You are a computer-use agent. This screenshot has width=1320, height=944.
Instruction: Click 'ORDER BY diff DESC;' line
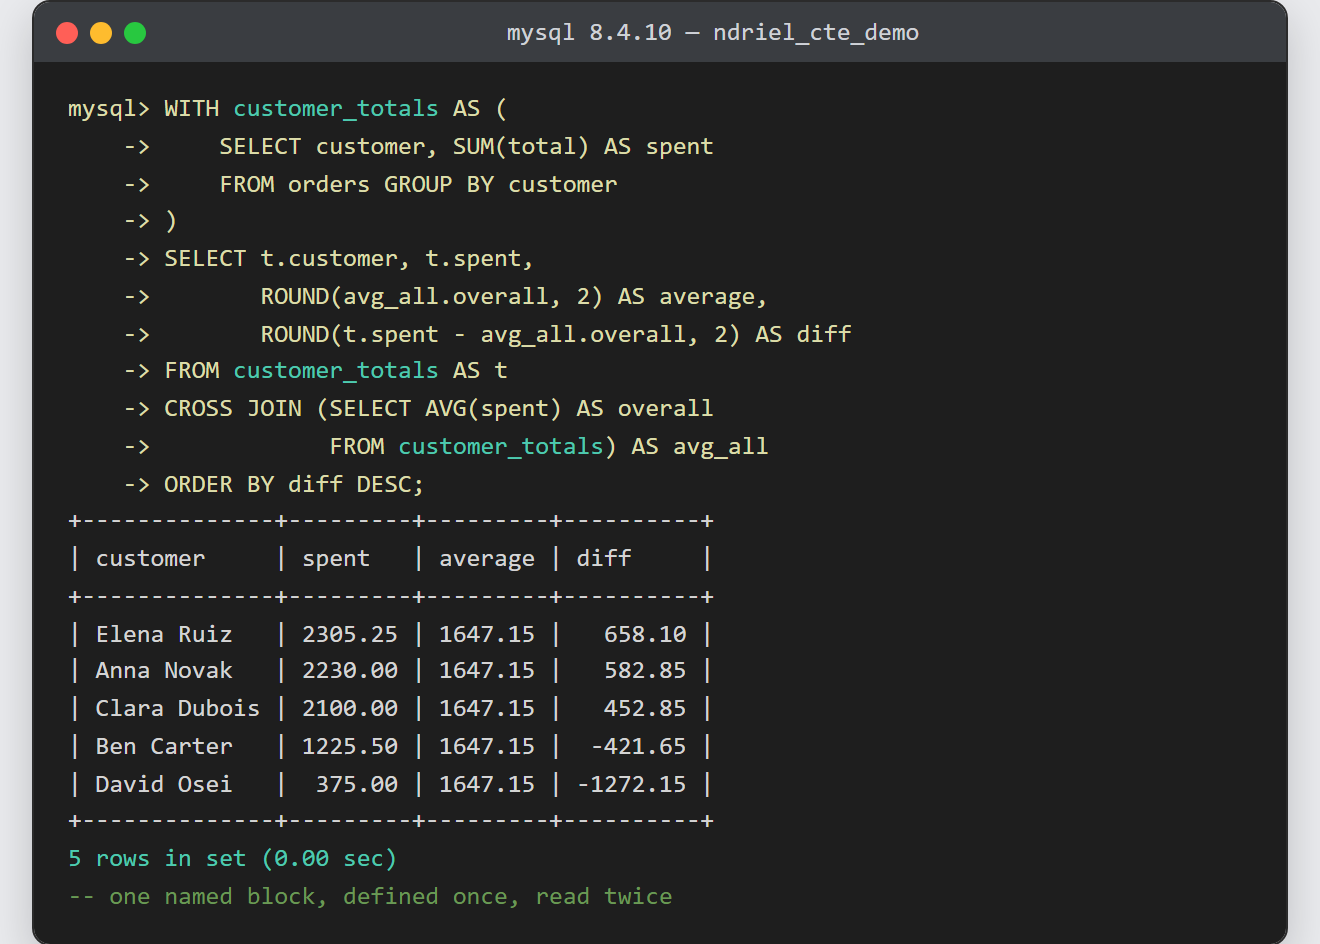(294, 484)
